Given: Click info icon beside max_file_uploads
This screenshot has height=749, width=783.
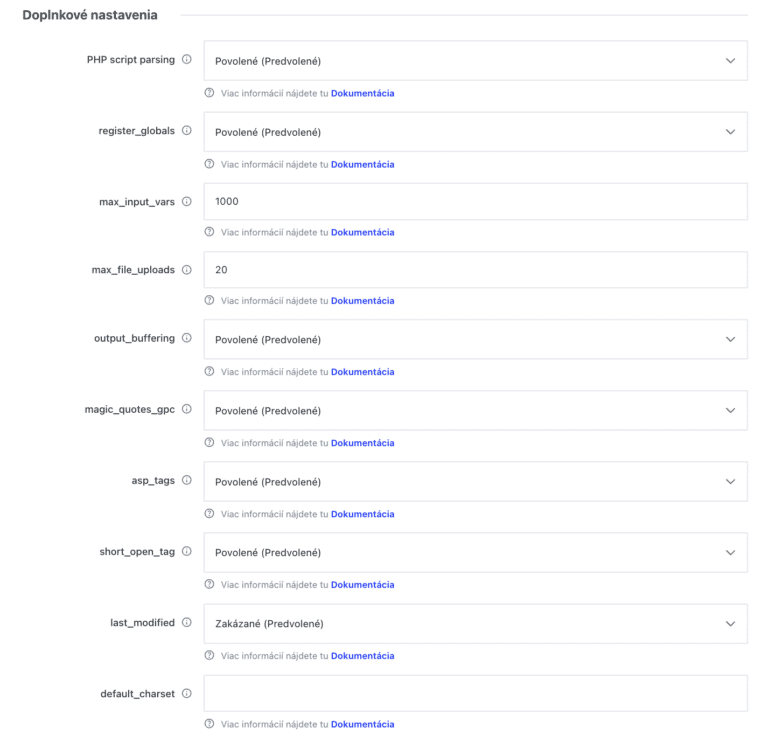Looking at the screenshot, I should [187, 270].
